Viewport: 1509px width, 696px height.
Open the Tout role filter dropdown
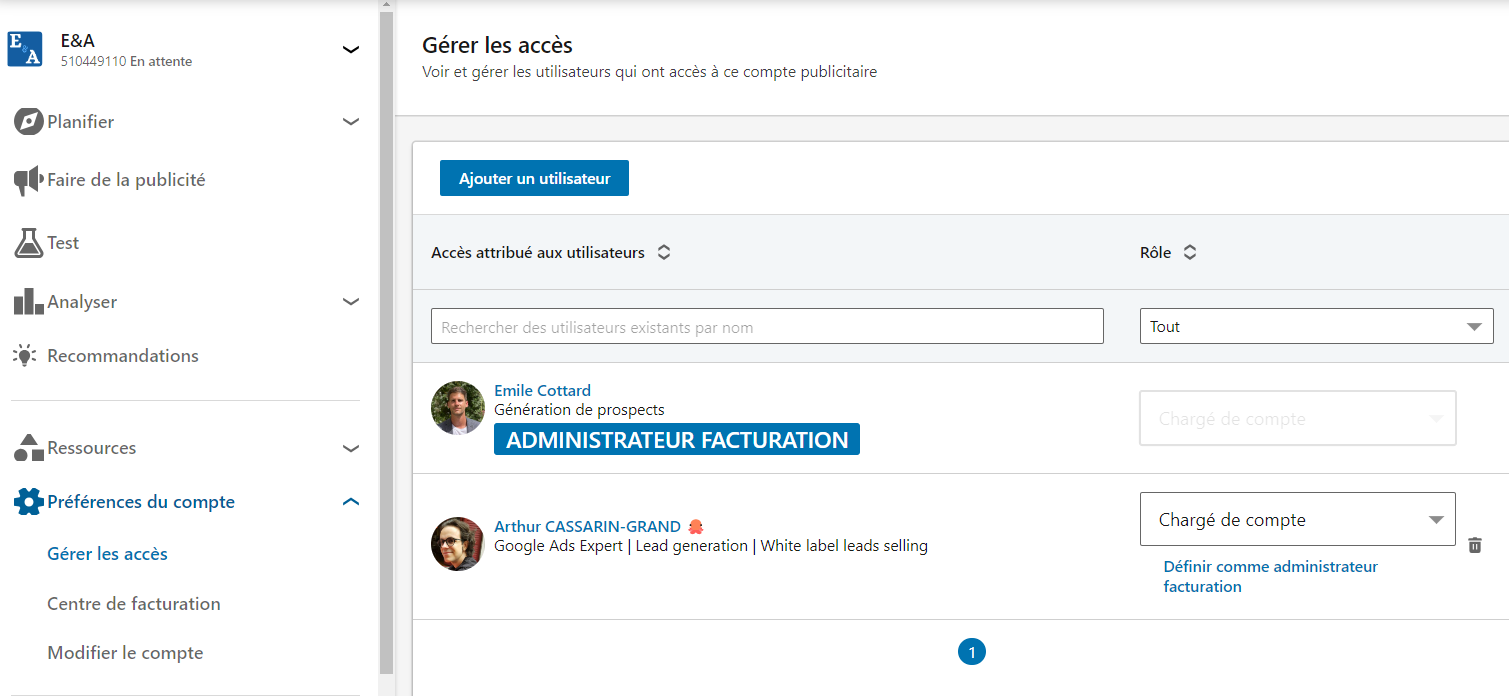[1316, 326]
